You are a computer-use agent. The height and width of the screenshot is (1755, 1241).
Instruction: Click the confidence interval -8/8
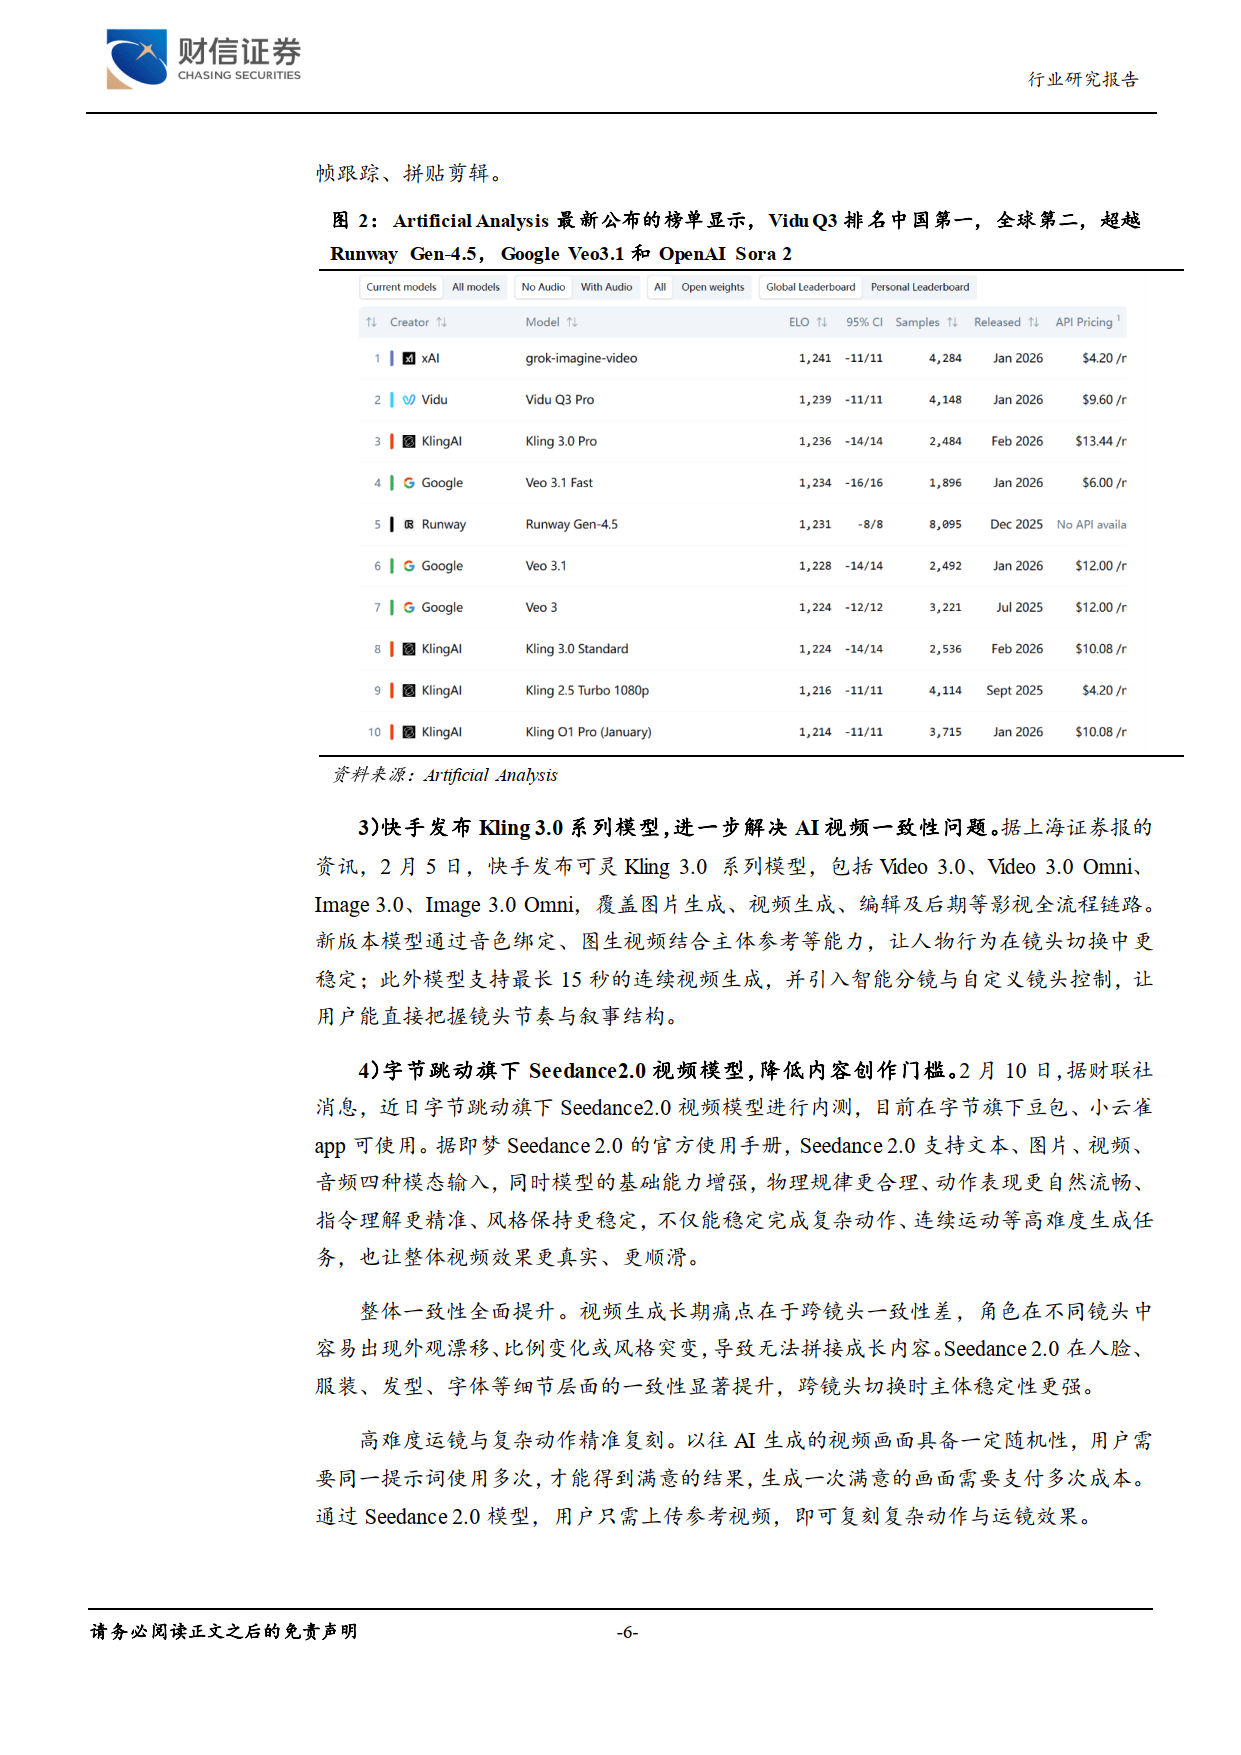pyautogui.click(x=870, y=524)
